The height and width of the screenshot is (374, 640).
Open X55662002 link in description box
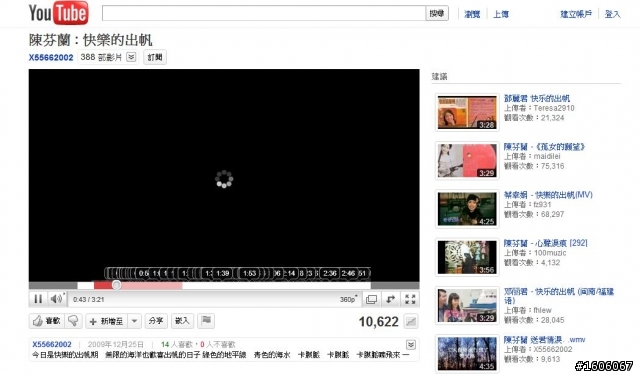[52, 345]
